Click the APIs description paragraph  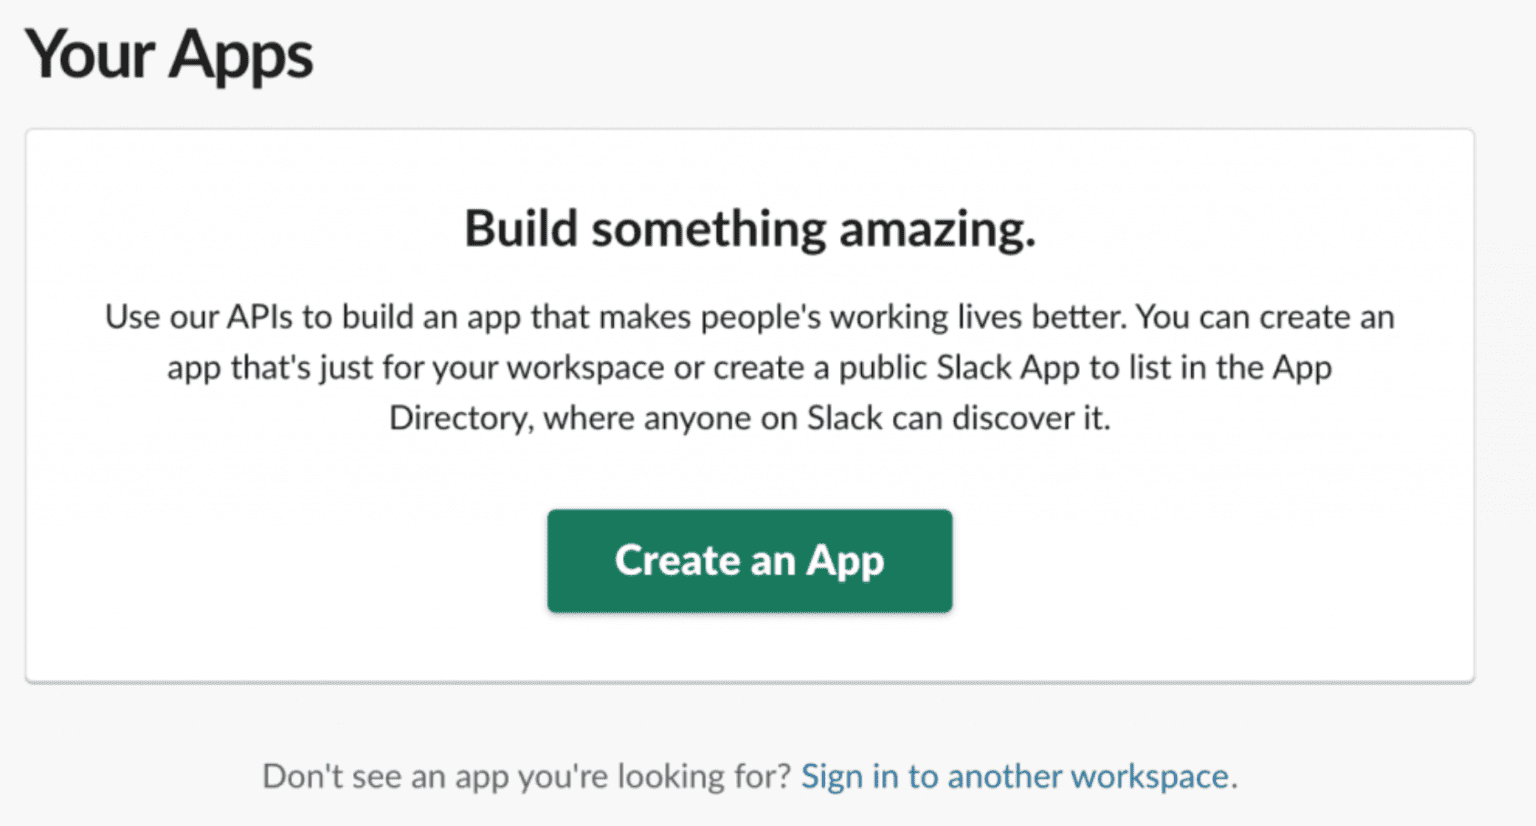click(x=749, y=367)
